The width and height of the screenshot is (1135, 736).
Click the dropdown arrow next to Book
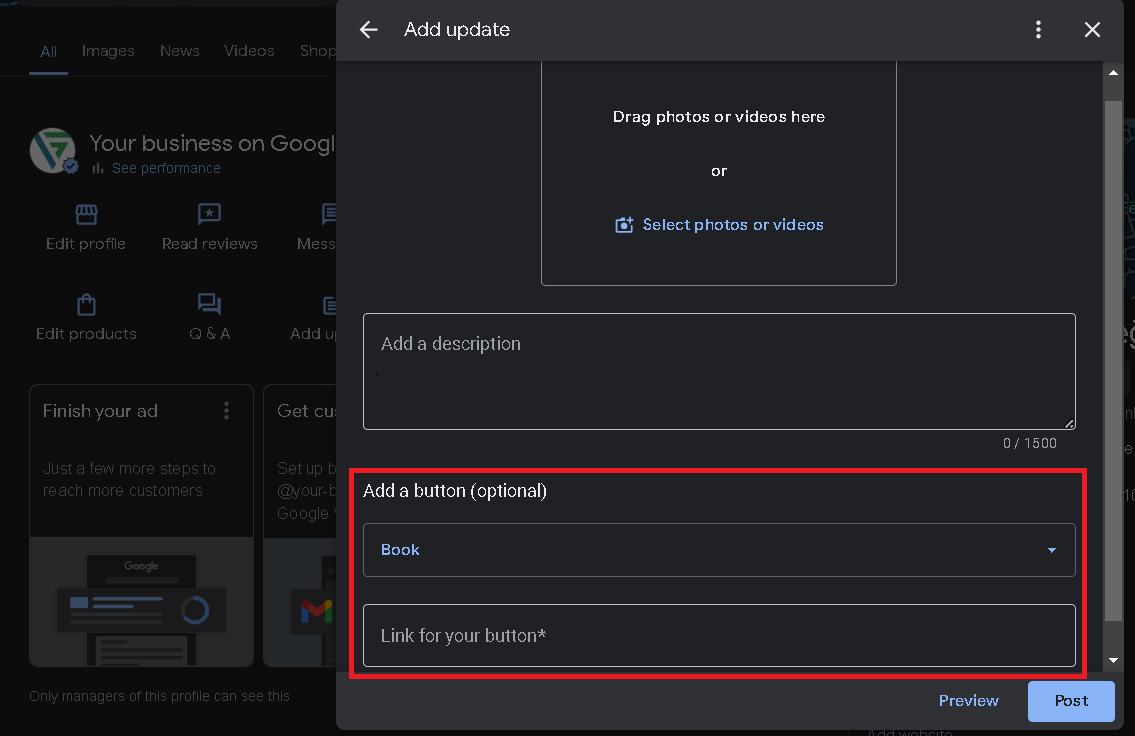point(1051,549)
